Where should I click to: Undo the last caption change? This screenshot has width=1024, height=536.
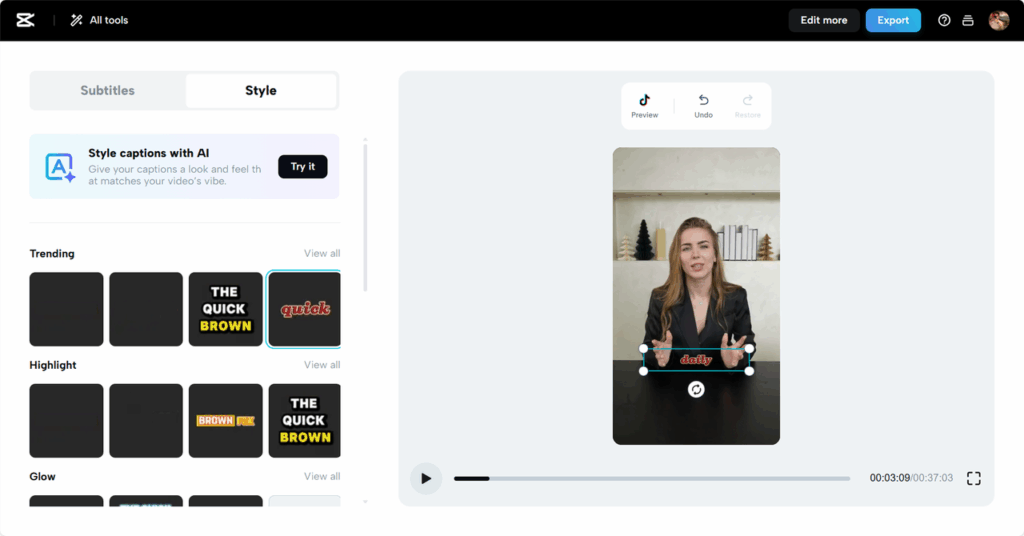[703, 105]
